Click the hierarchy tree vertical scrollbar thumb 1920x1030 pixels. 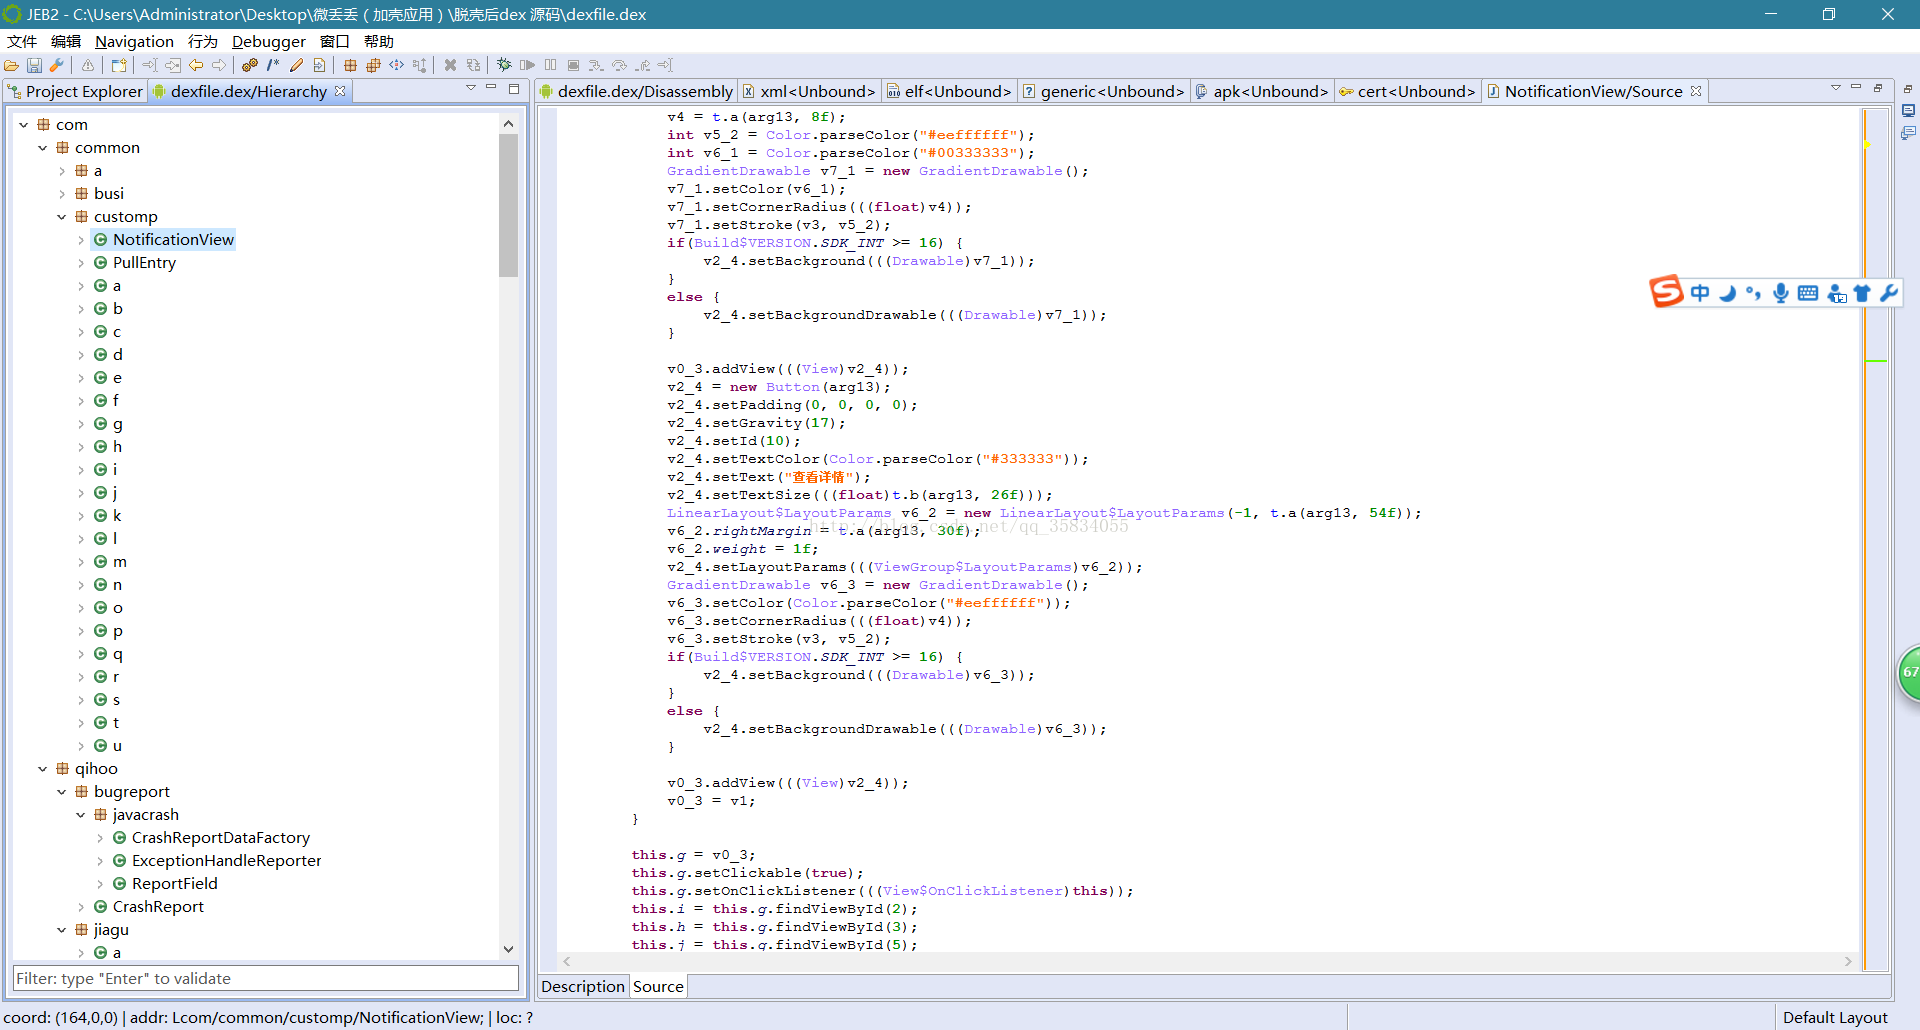(508, 205)
